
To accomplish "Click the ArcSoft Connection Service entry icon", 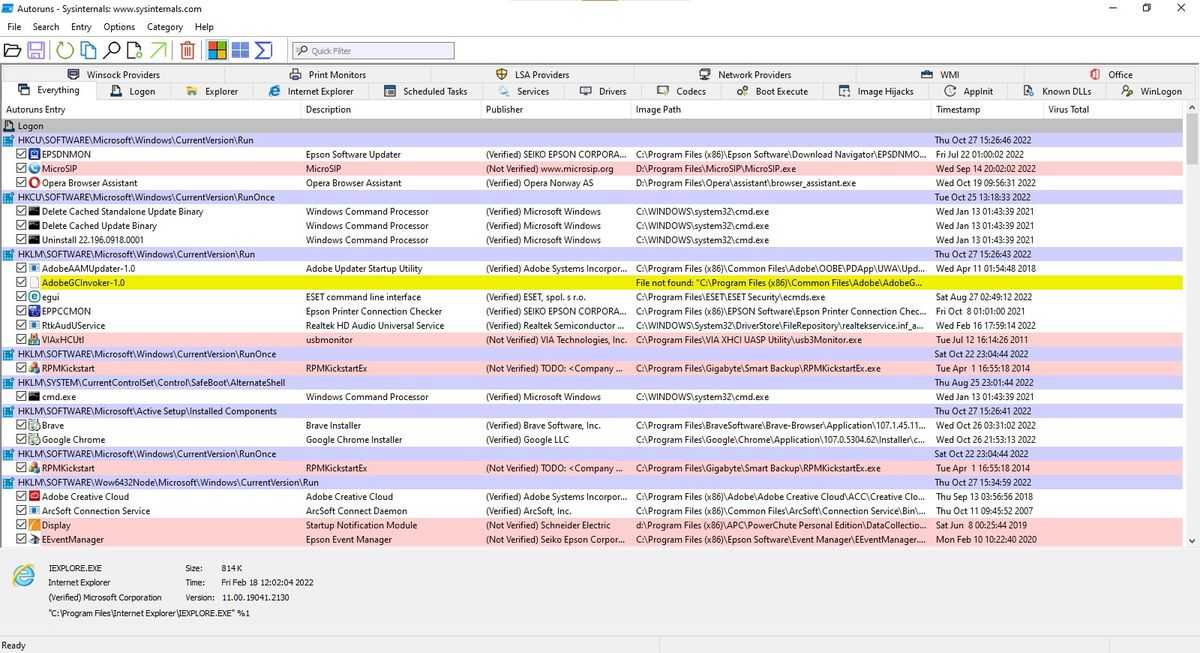I will 35,511.
